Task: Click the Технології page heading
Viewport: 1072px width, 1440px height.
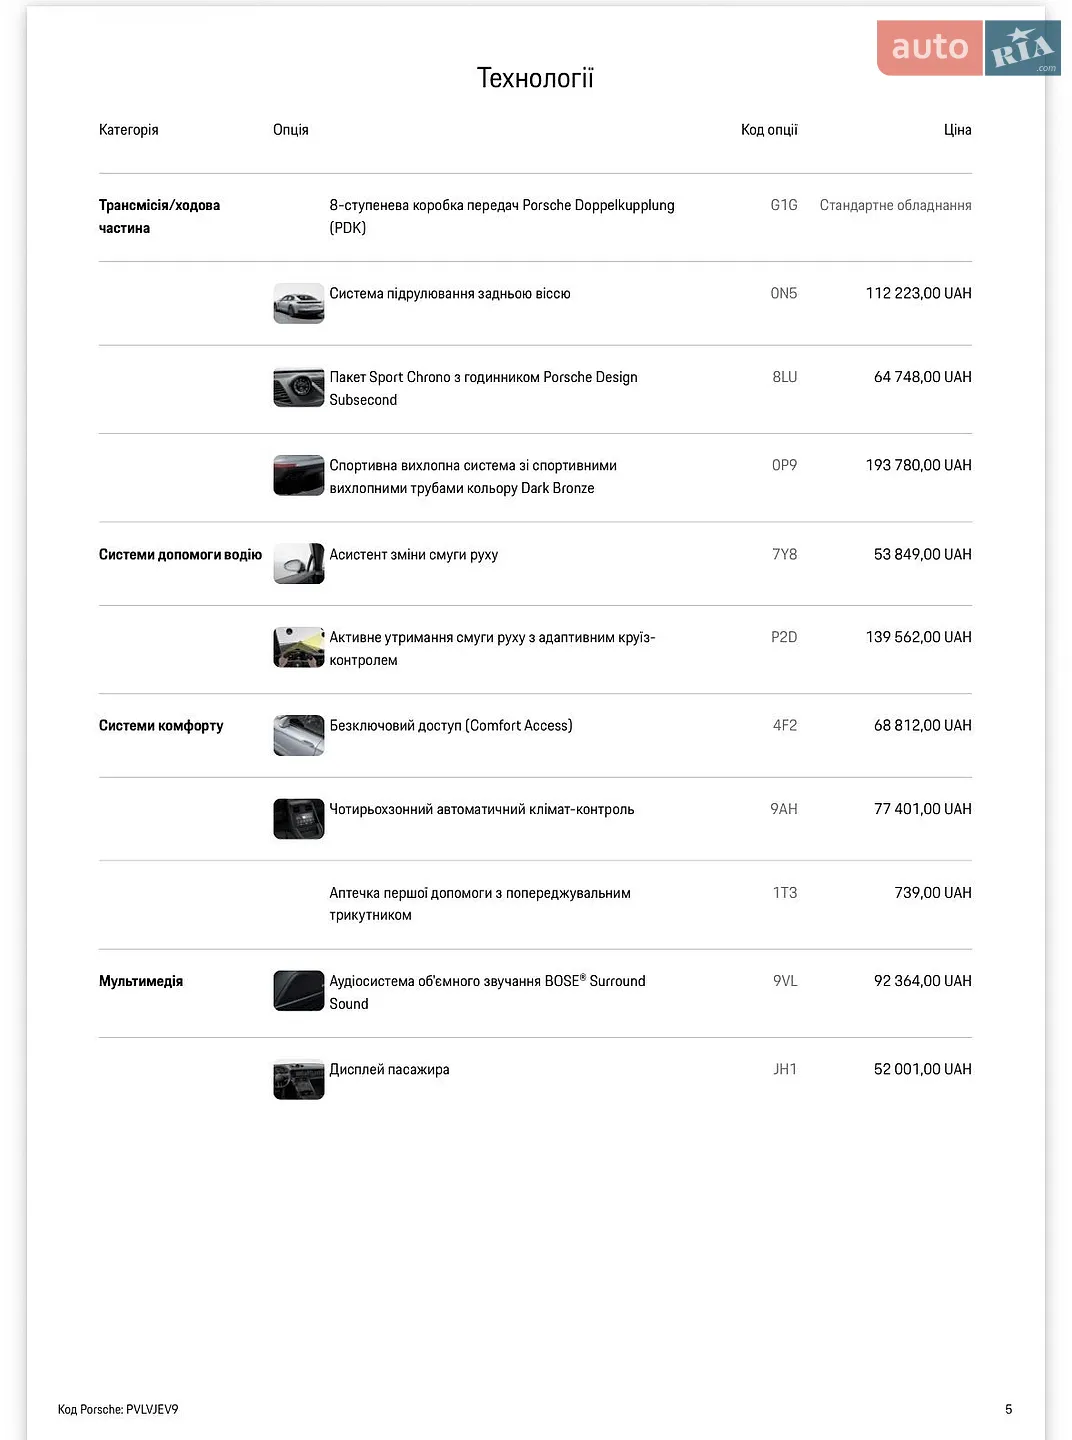Action: (535, 78)
